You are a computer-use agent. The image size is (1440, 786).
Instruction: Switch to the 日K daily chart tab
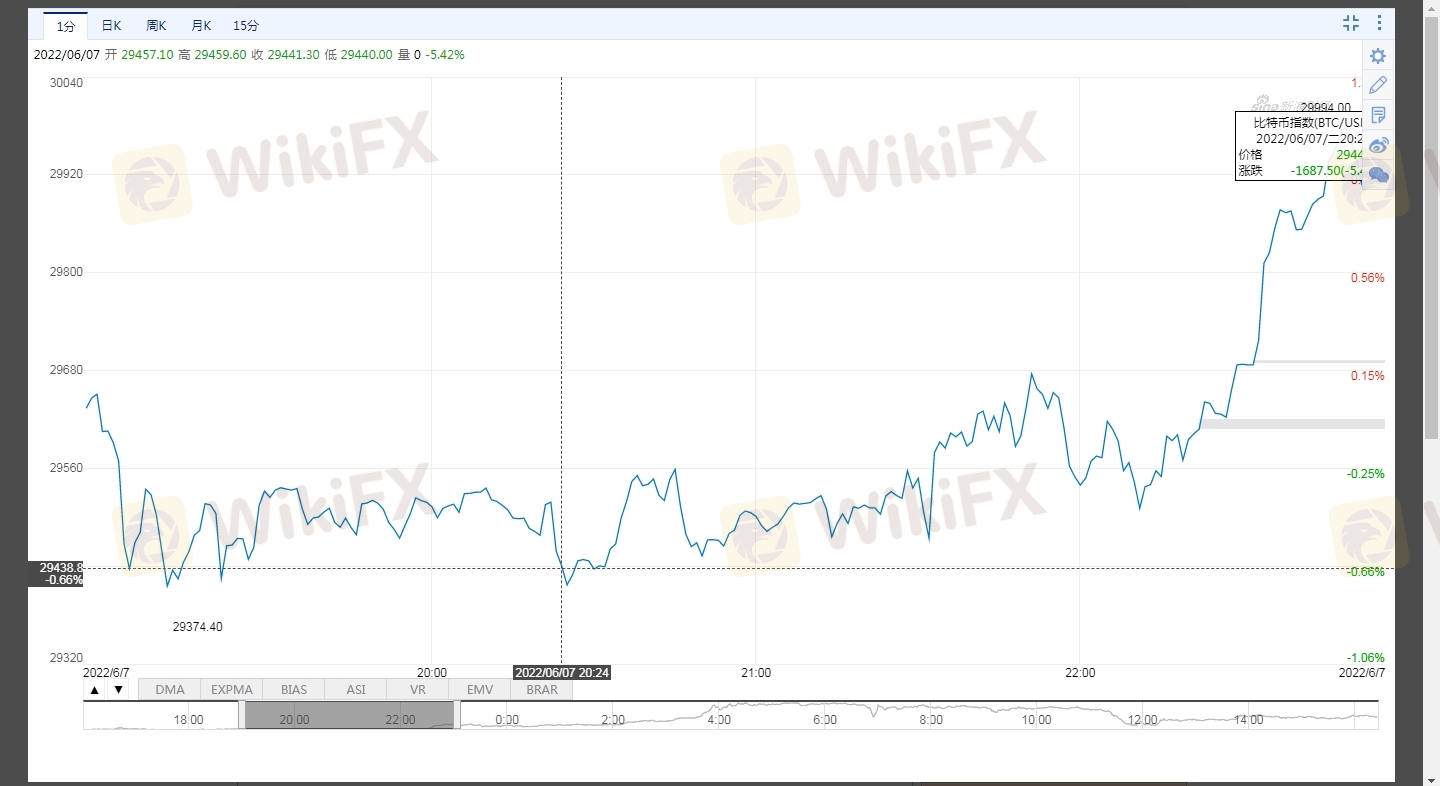click(x=112, y=25)
